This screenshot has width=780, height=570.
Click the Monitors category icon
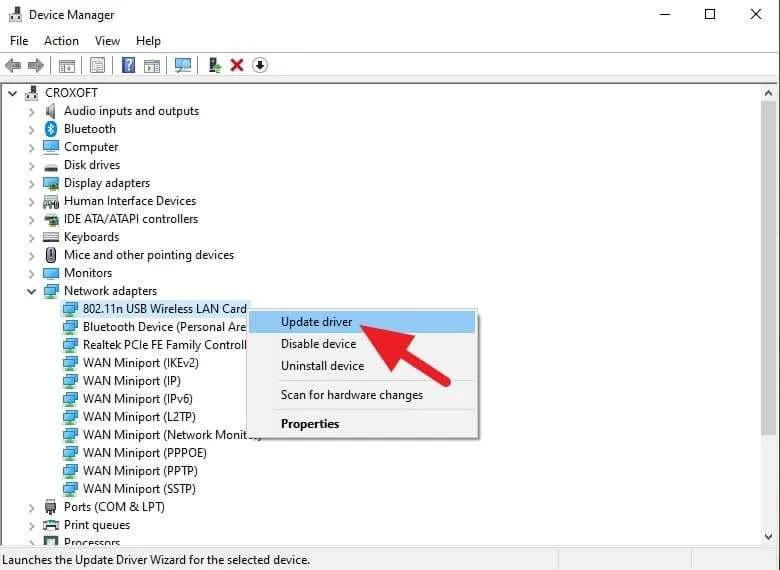pos(51,273)
